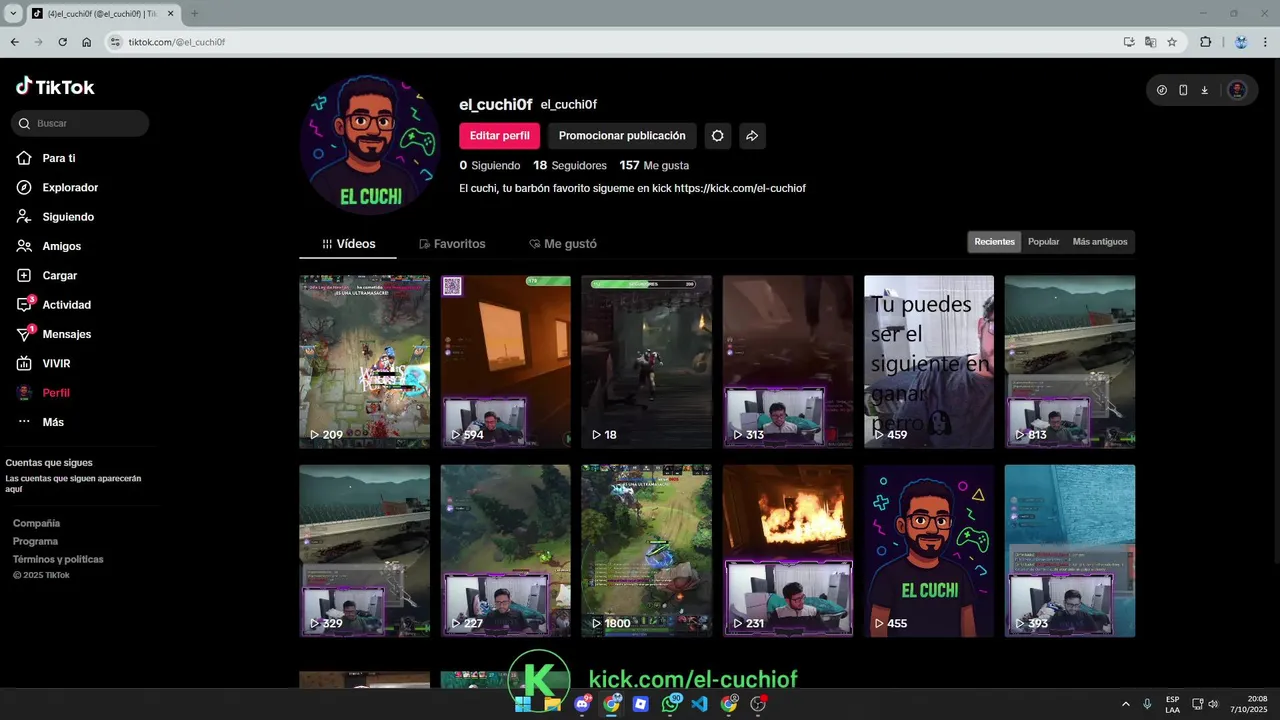Switch to Favoritos tab

(x=452, y=244)
